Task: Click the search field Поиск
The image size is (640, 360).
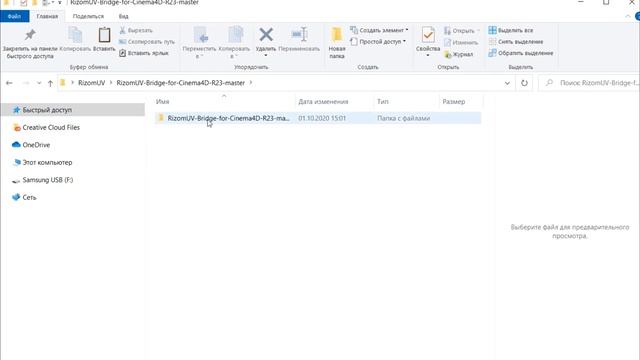Action: (589, 83)
